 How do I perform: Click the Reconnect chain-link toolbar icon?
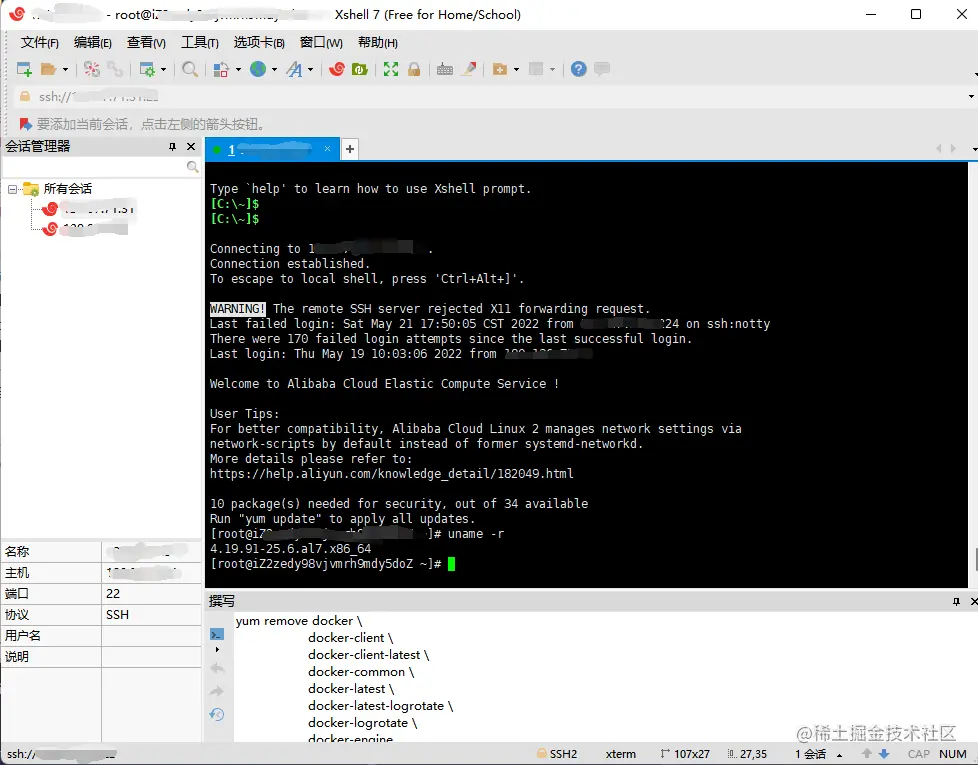115,69
